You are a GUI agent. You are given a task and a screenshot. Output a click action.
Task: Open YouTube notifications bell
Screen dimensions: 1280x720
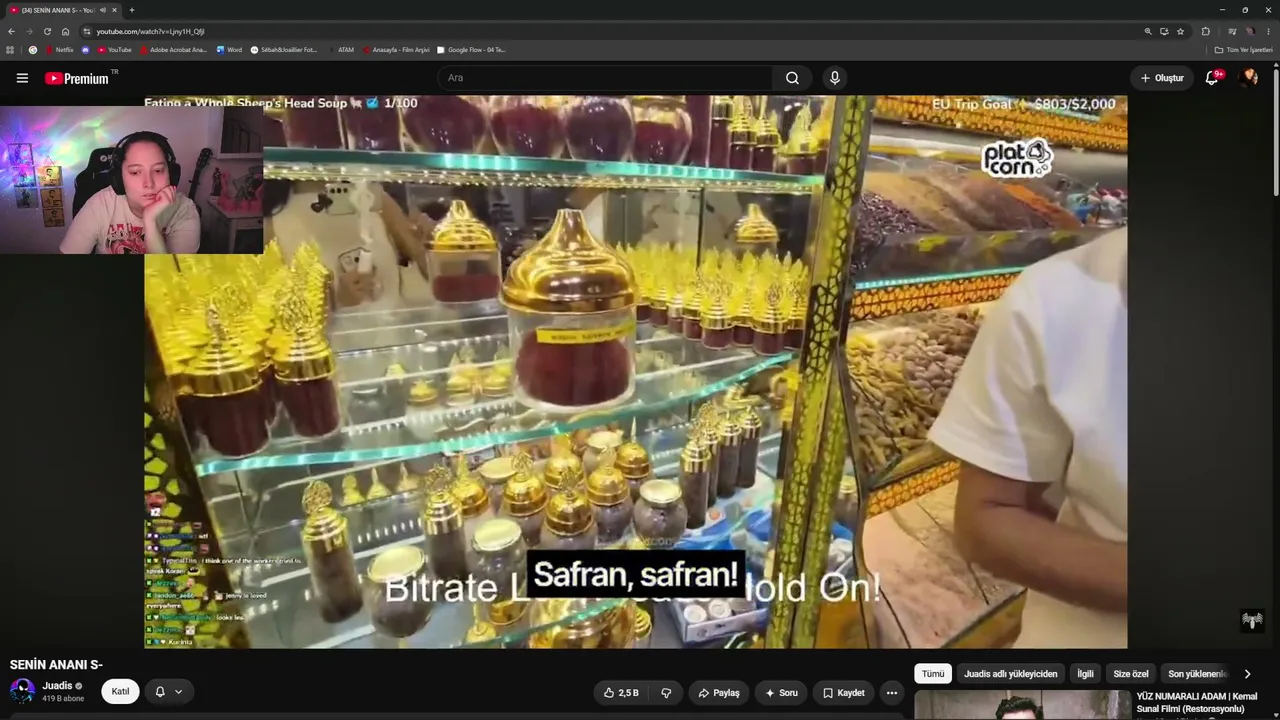click(1212, 78)
